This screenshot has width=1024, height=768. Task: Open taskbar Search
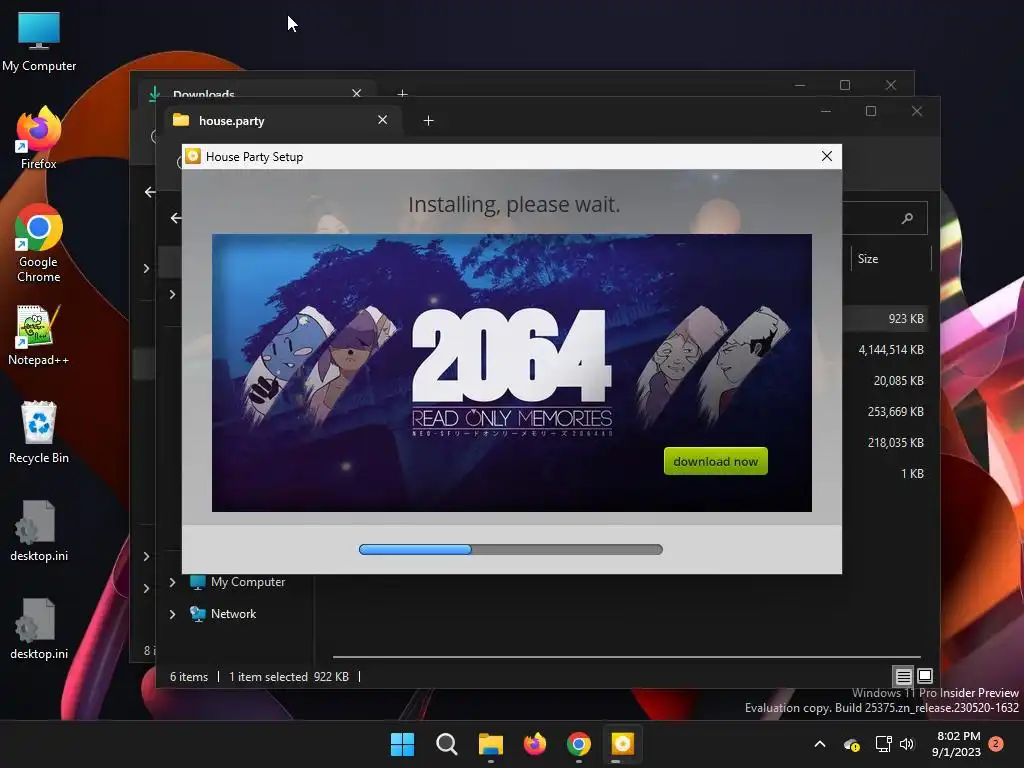pyautogui.click(x=447, y=744)
